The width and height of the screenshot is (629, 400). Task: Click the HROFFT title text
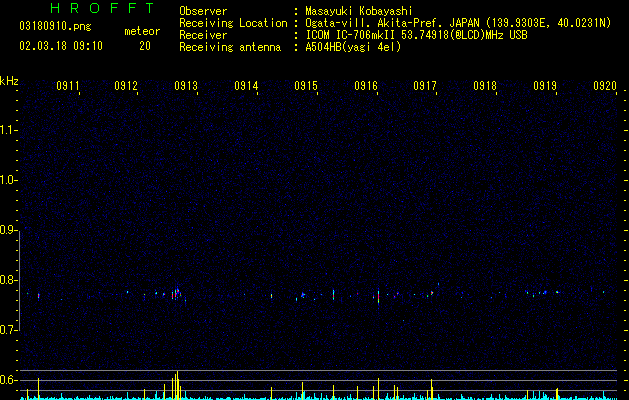pyautogui.click(x=102, y=8)
